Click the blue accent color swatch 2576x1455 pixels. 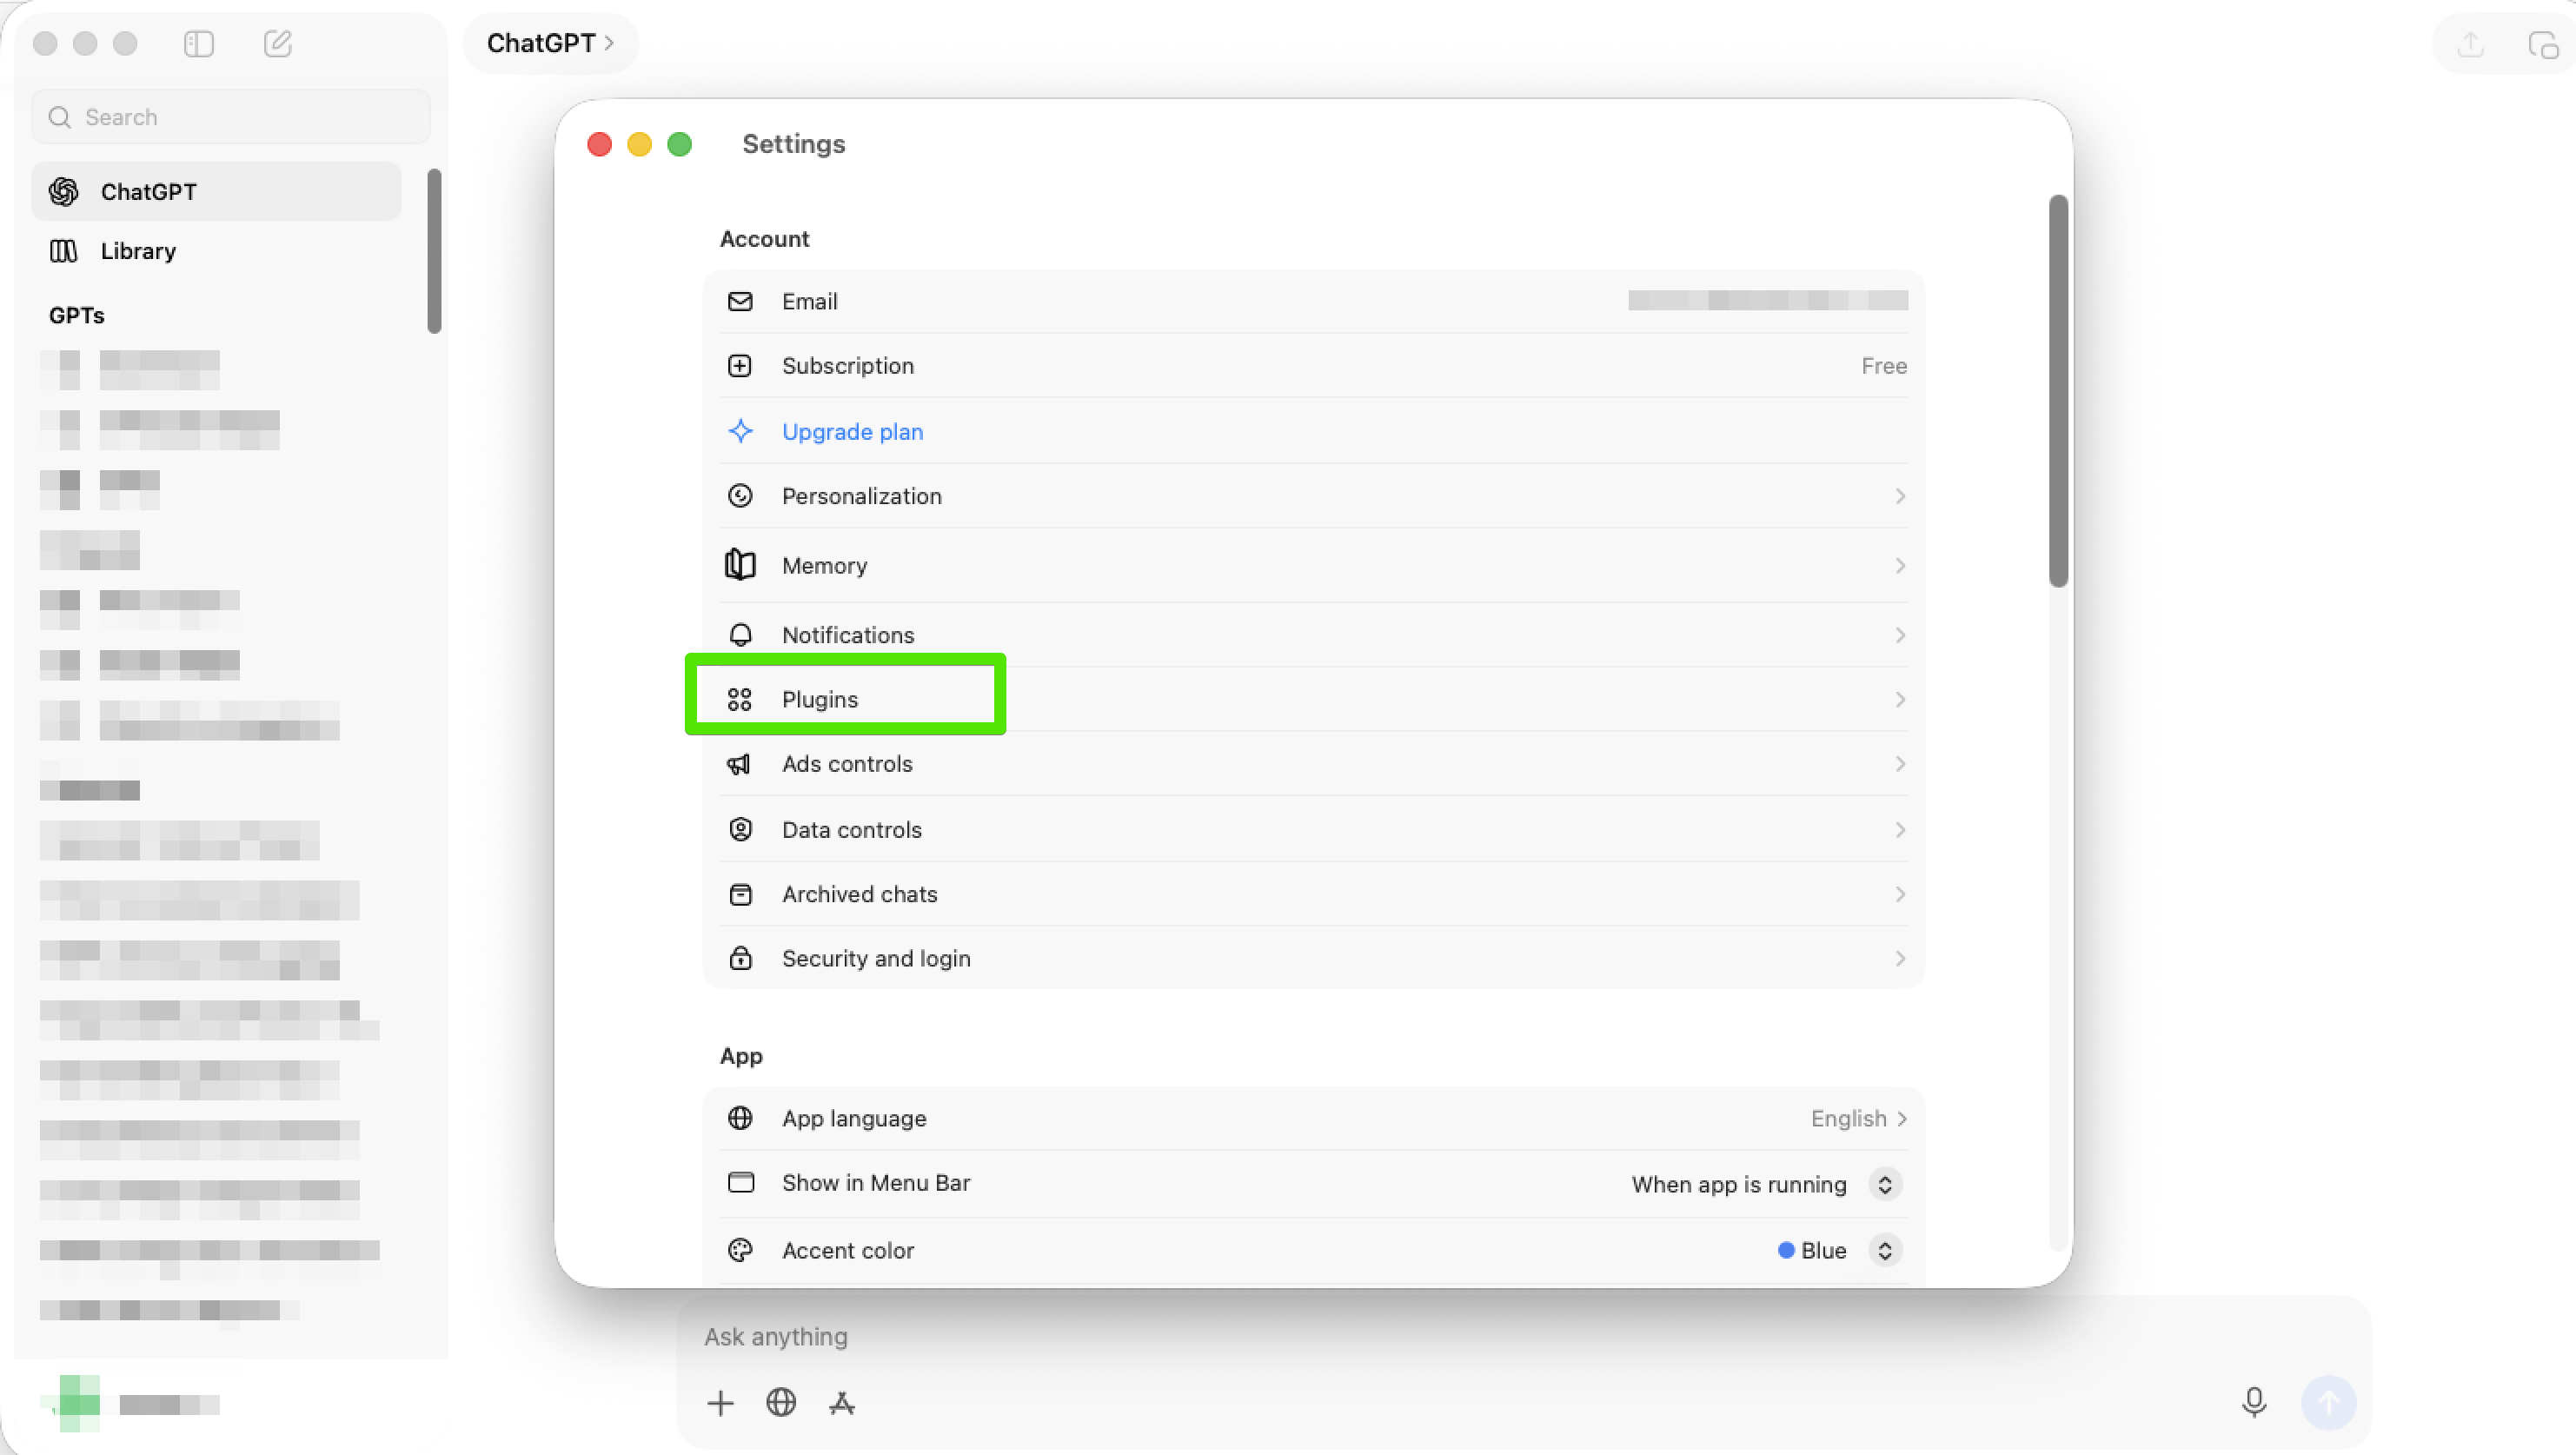pyautogui.click(x=1786, y=1250)
